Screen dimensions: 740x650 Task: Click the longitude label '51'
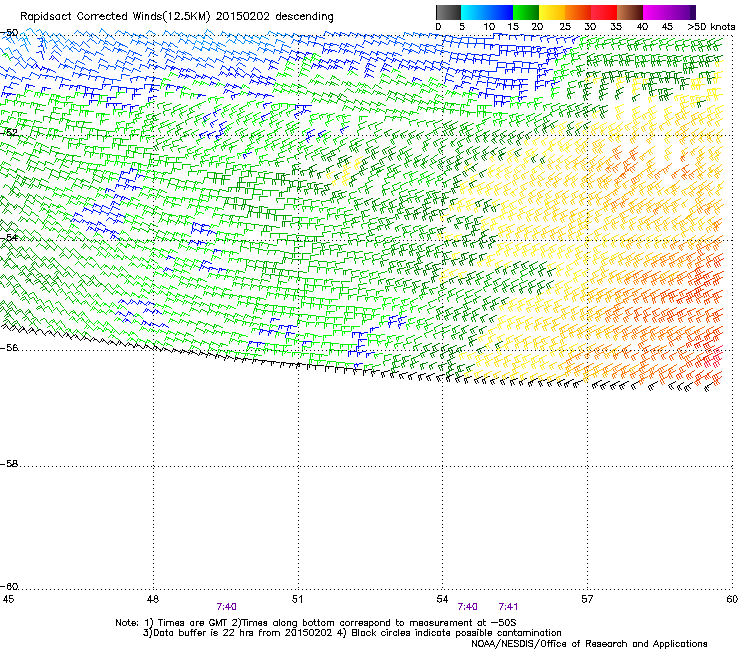click(297, 599)
